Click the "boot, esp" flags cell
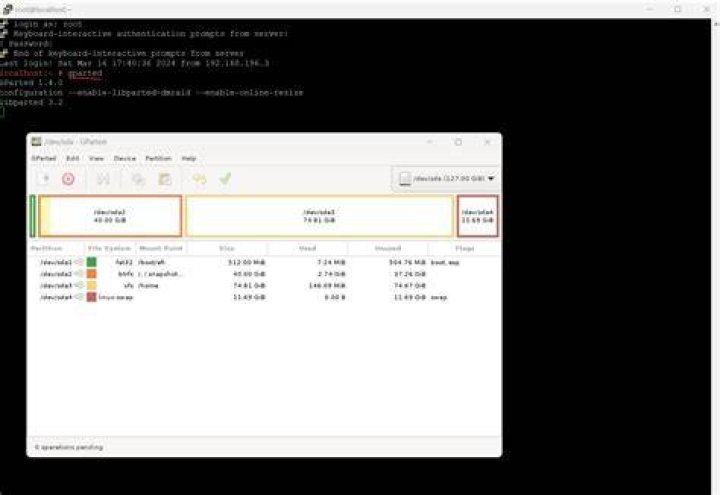 point(445,262)
